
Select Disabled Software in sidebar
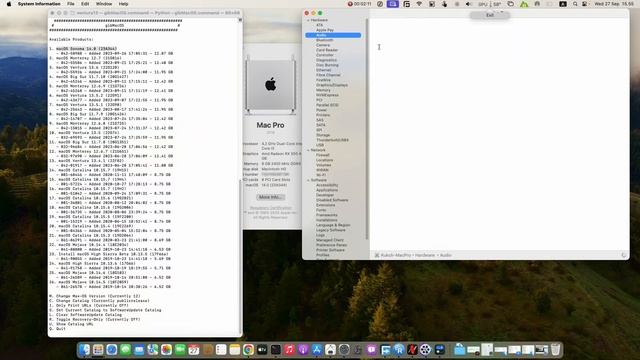tap(332, 200)
